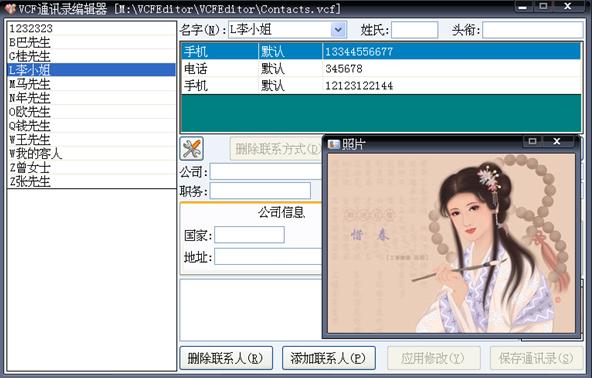The image size is (592, 378).
Task: Minimize the VCF editor main window
Action: click(x=523, y=6)
